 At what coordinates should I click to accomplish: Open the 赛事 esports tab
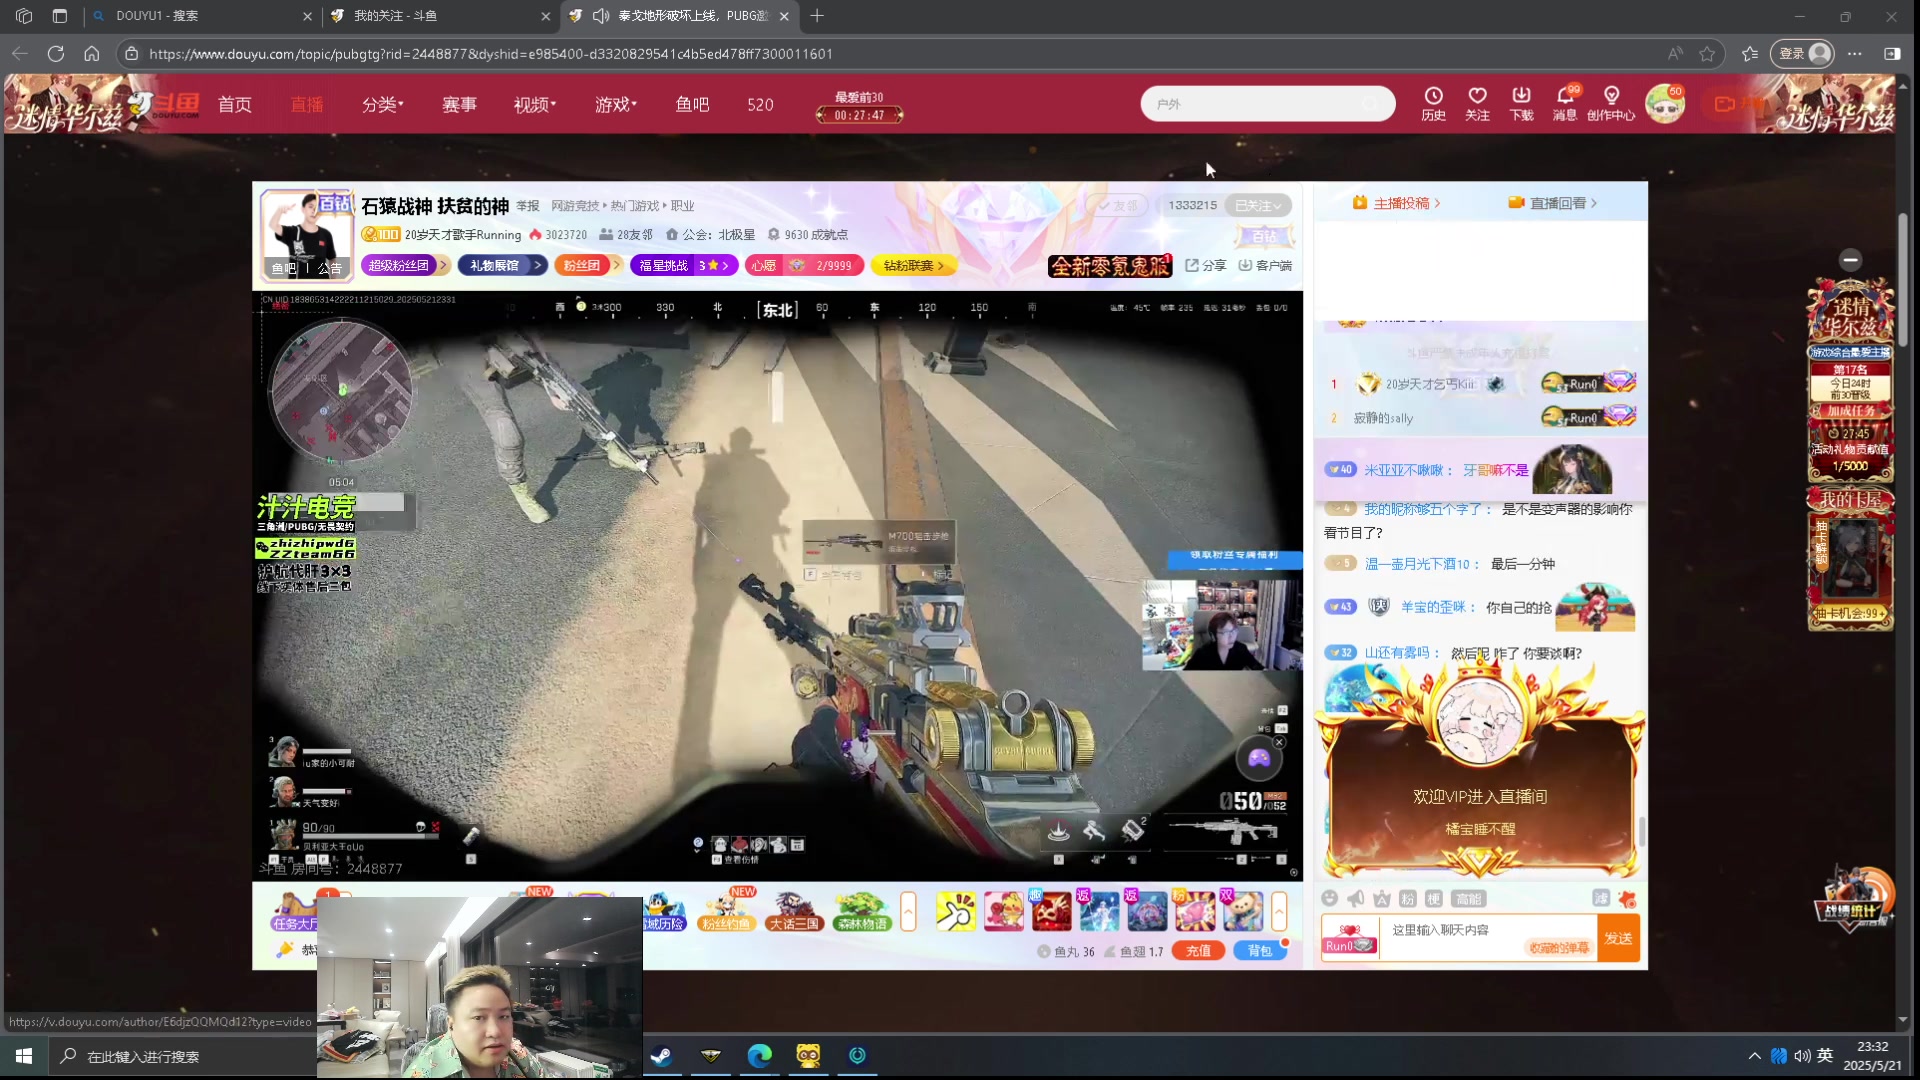pyautogui.click(x=459, y=104)
